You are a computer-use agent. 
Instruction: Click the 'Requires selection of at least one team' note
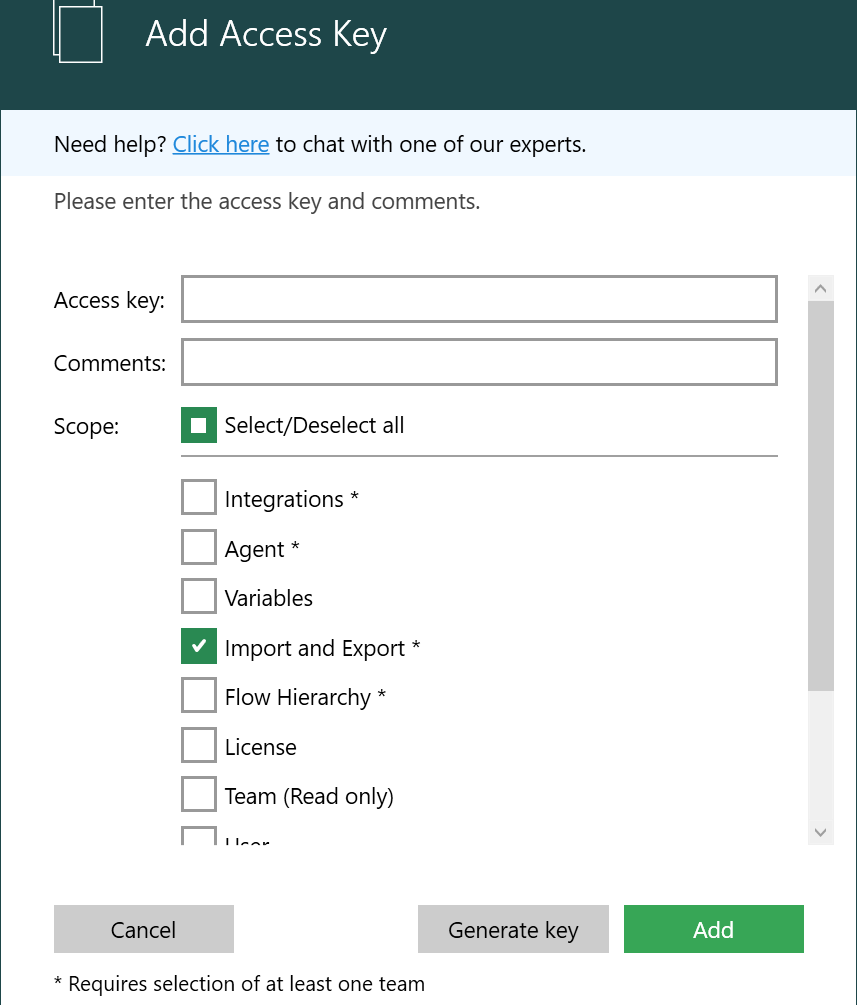pyautogui.click(x=239, y=984)
